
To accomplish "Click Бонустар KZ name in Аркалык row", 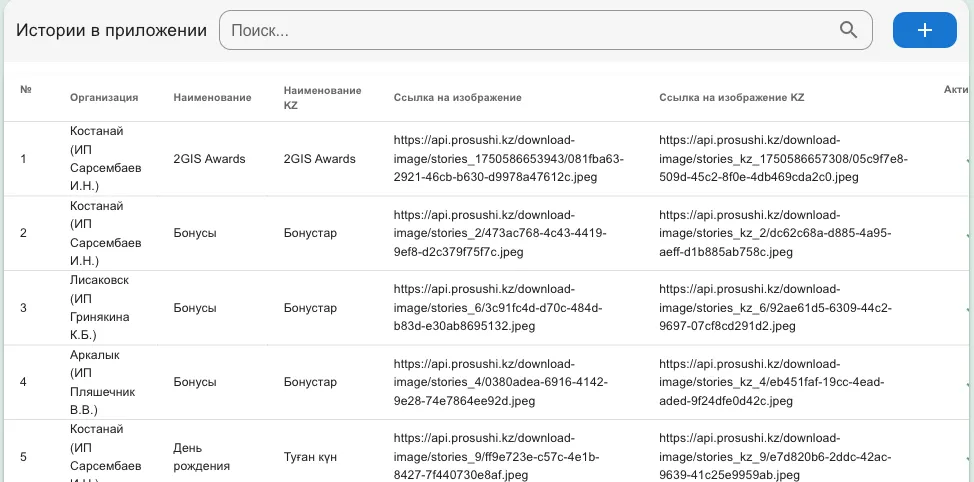I will pyautogui.click(x=310, y=383).
